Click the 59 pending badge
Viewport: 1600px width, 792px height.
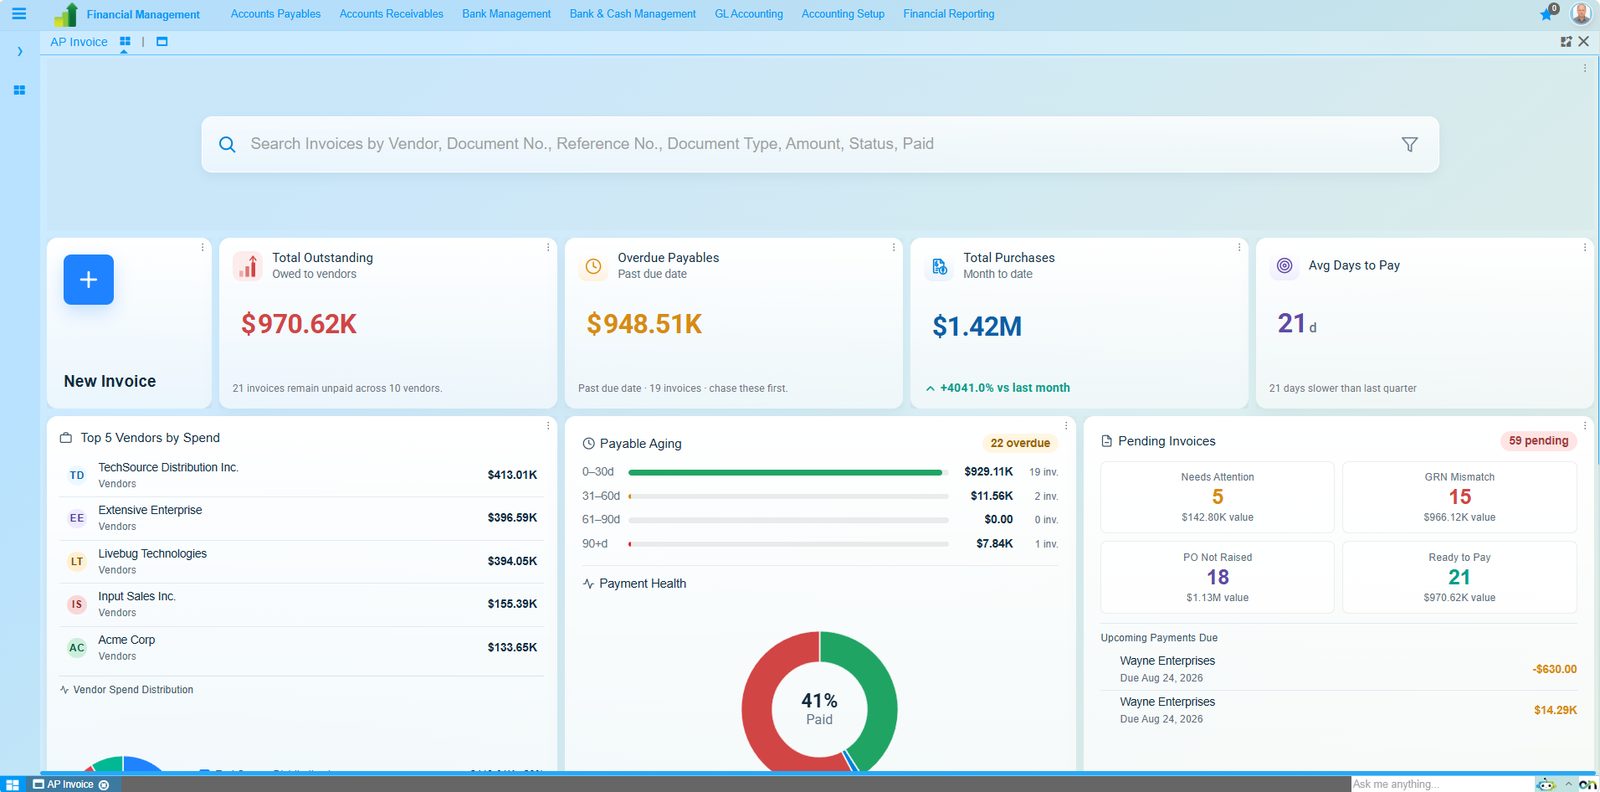[1538, 441]
